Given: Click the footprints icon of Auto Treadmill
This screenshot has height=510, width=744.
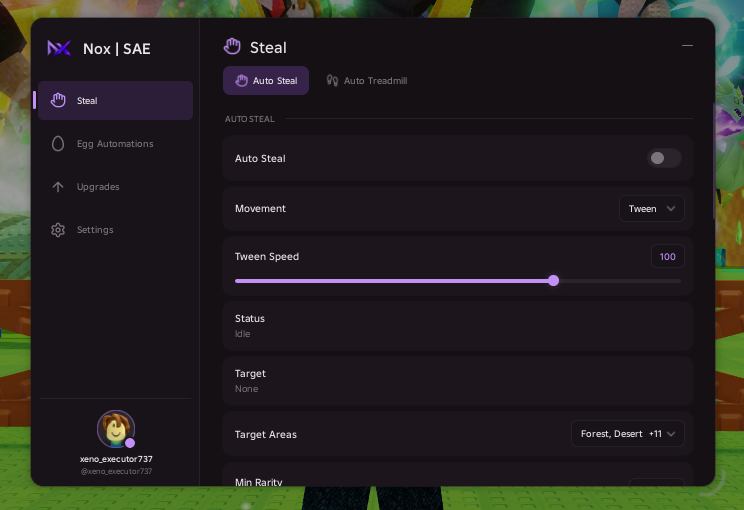Looking at the screenshot, I should tap(332, 81).
